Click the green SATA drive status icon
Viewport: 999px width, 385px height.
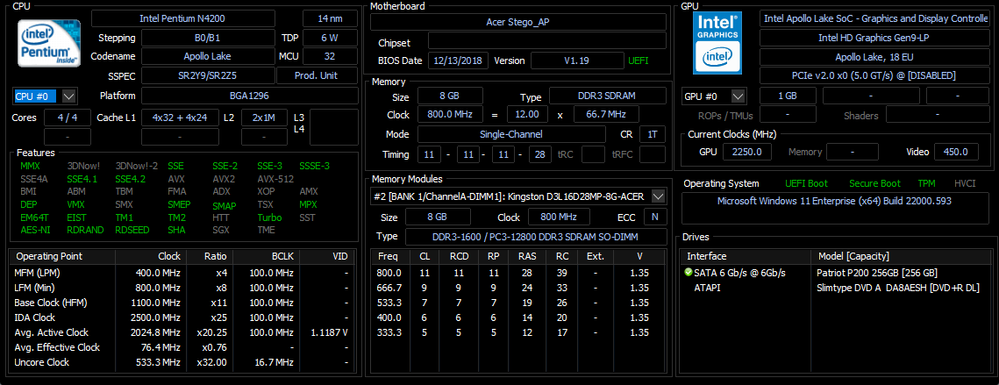point(687,273)
